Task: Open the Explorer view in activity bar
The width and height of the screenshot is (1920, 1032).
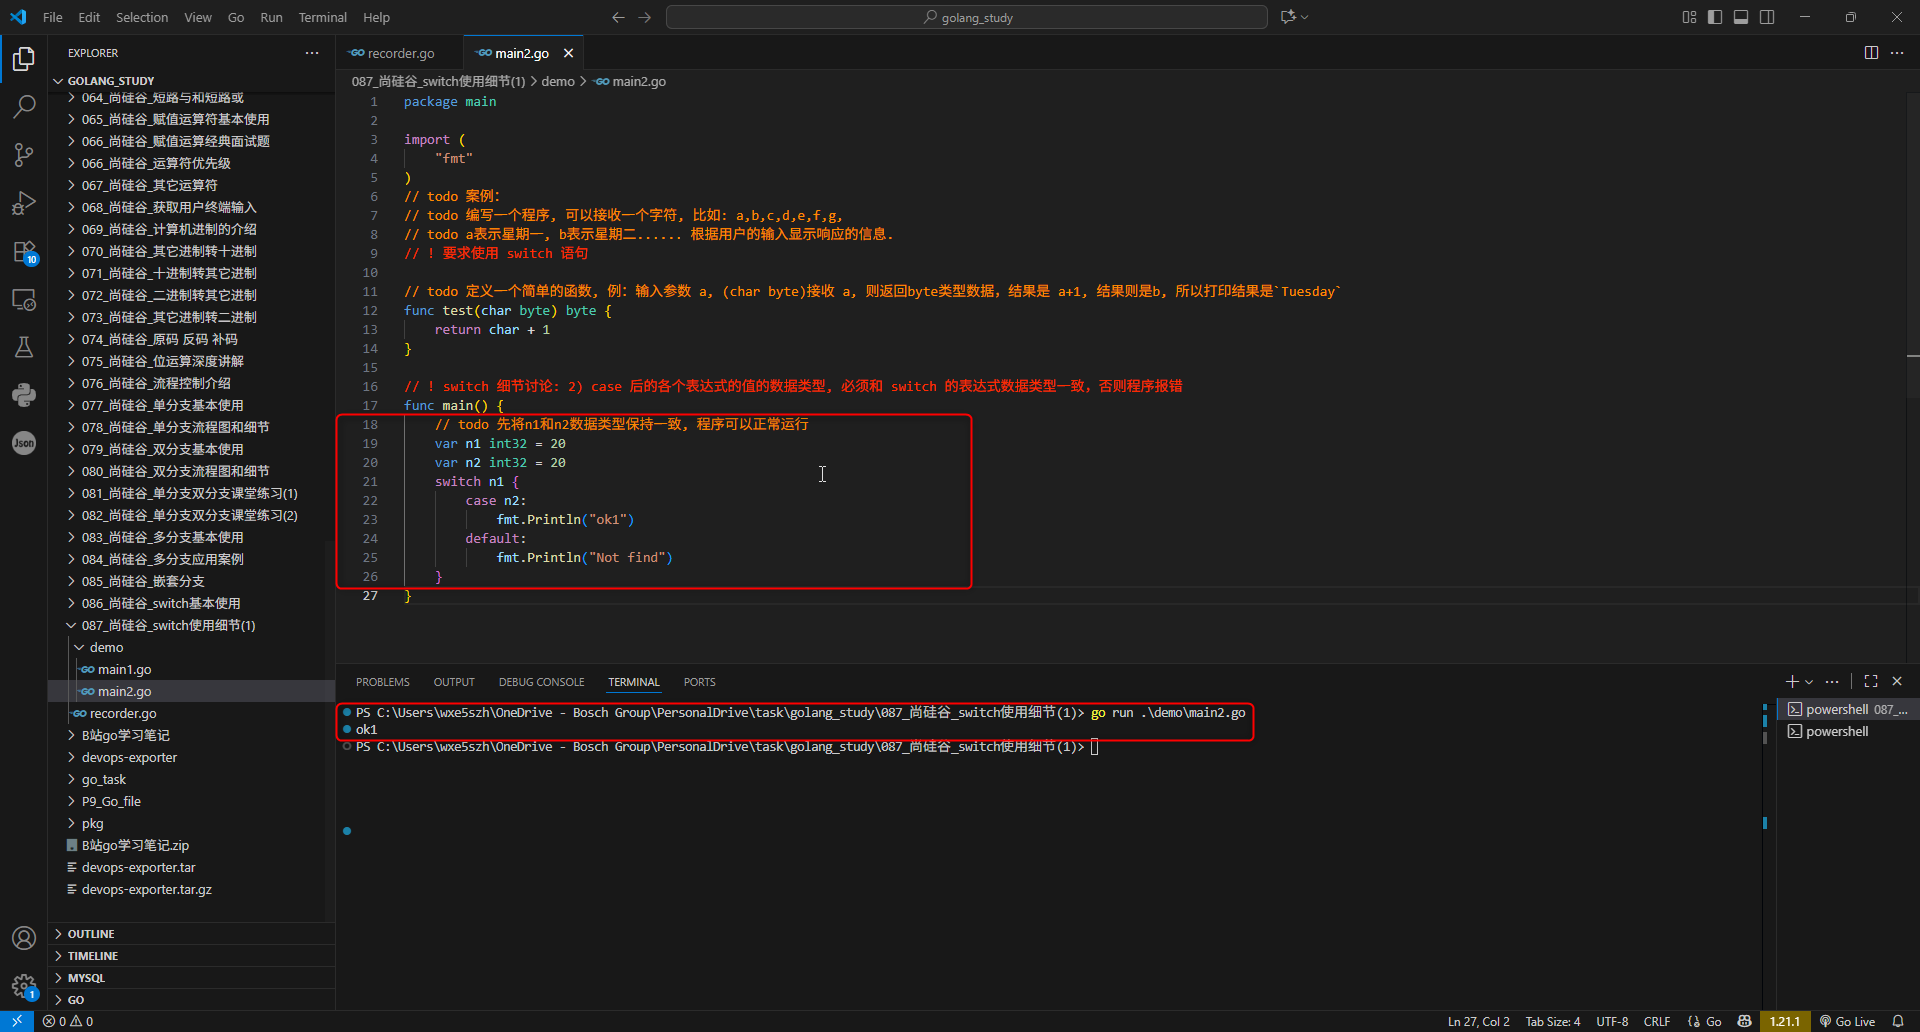Action: [x=24, y=59]
